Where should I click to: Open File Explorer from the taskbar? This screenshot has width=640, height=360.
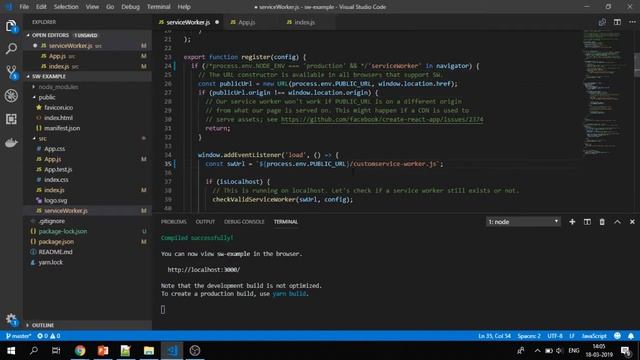coord(149,350)
